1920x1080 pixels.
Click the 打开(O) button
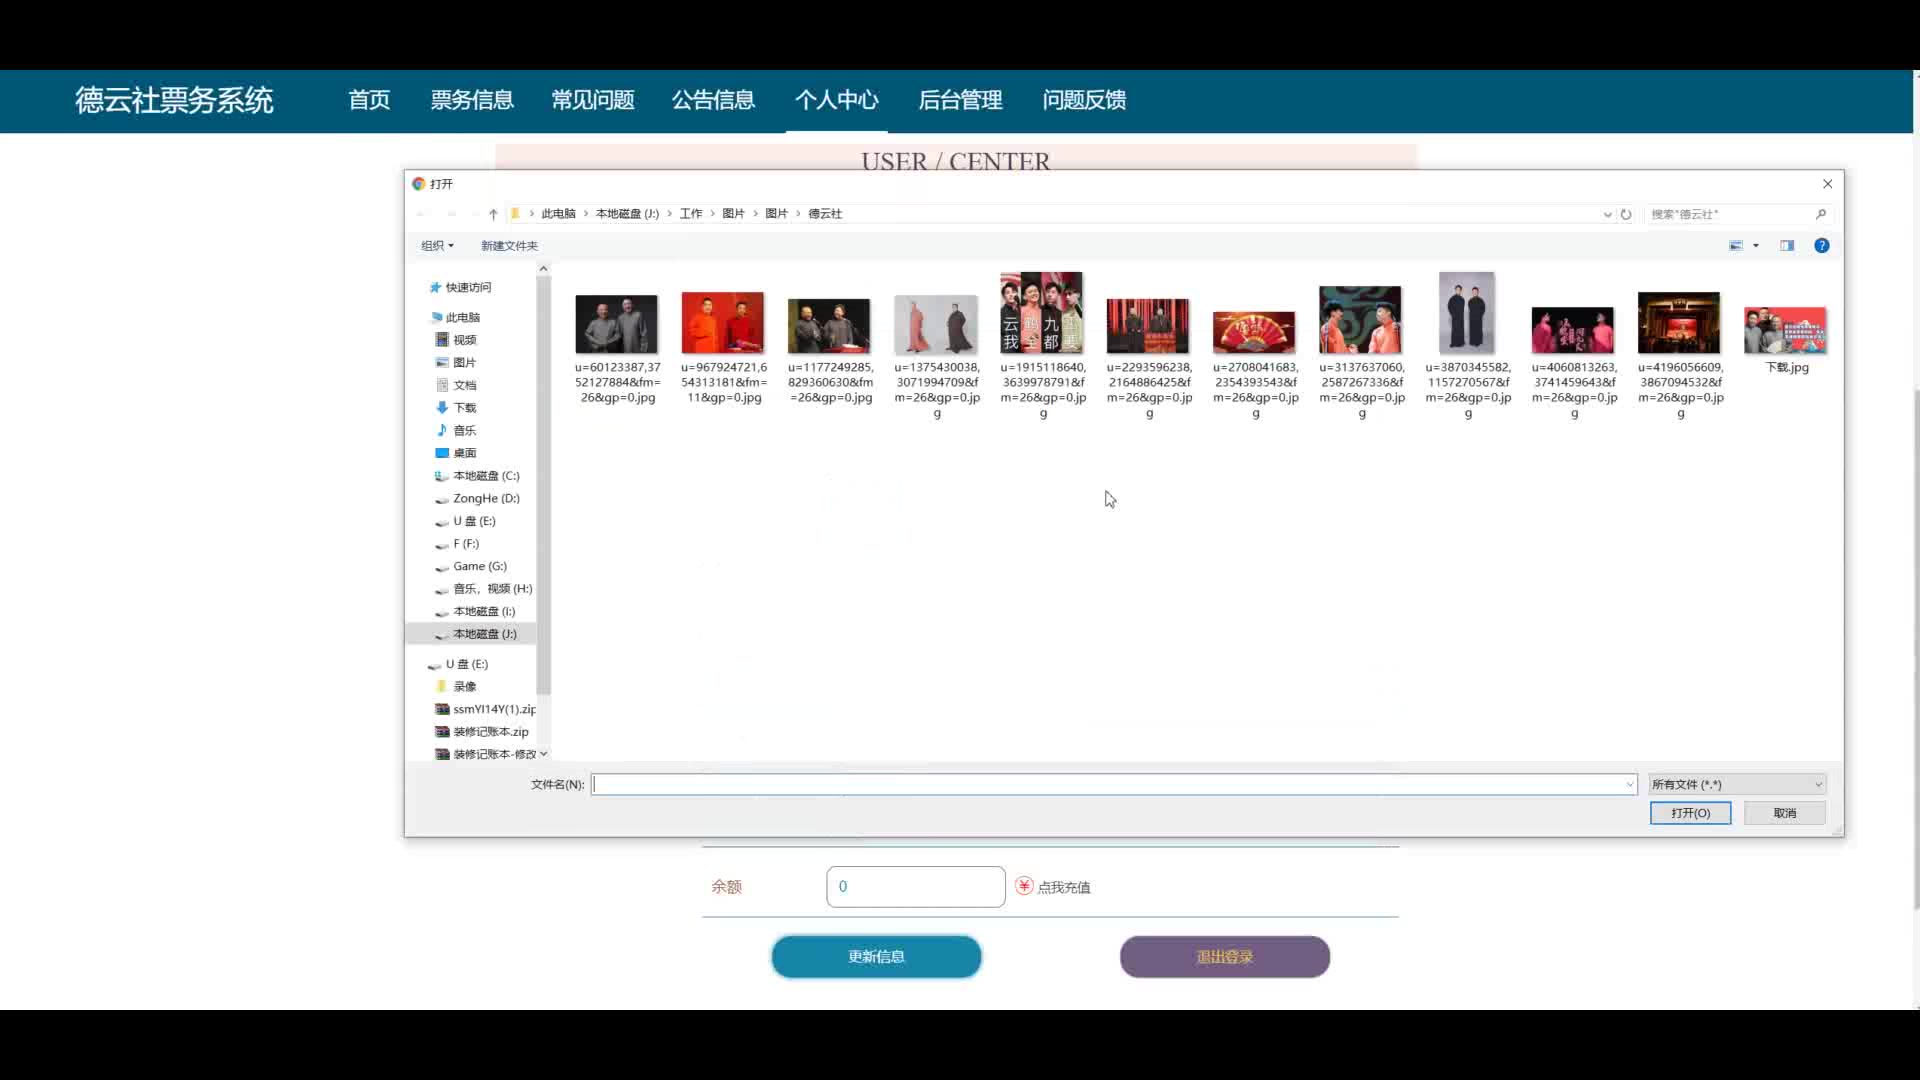click(x=1690, y=813)
